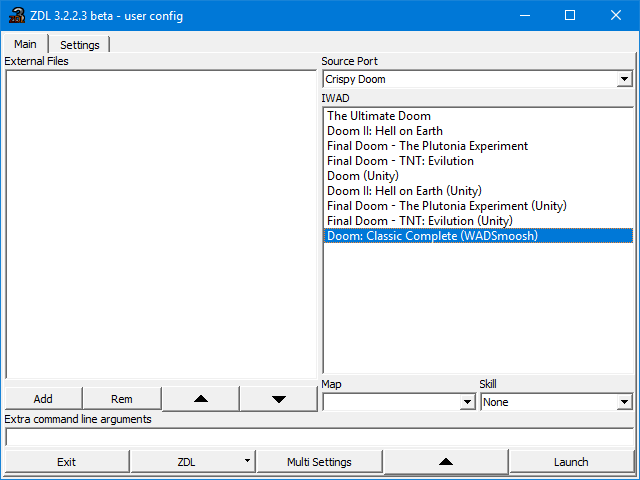Minimize the ZDL window
Image resolution: width=640 pixels, height=480 pixels.
[x=525, y=16]
